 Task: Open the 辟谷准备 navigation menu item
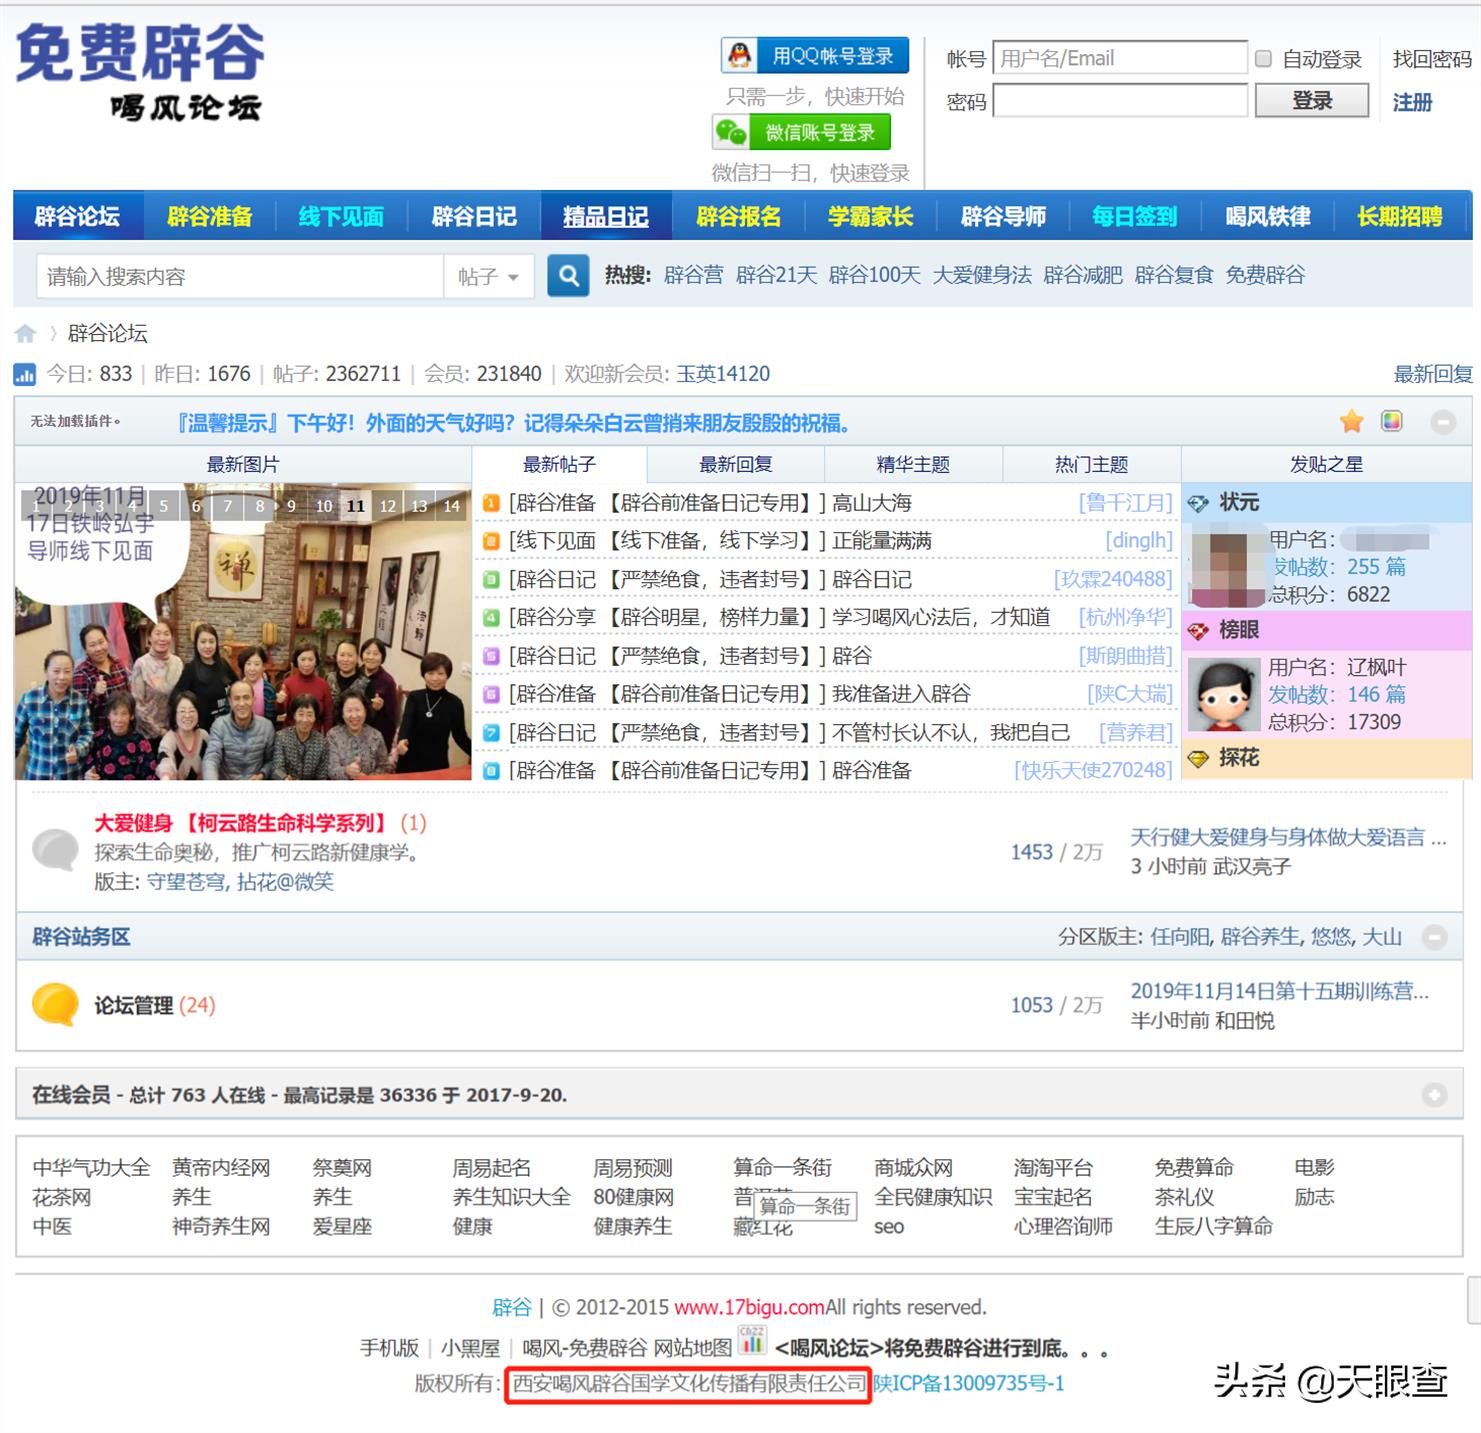tap(209, 217)
